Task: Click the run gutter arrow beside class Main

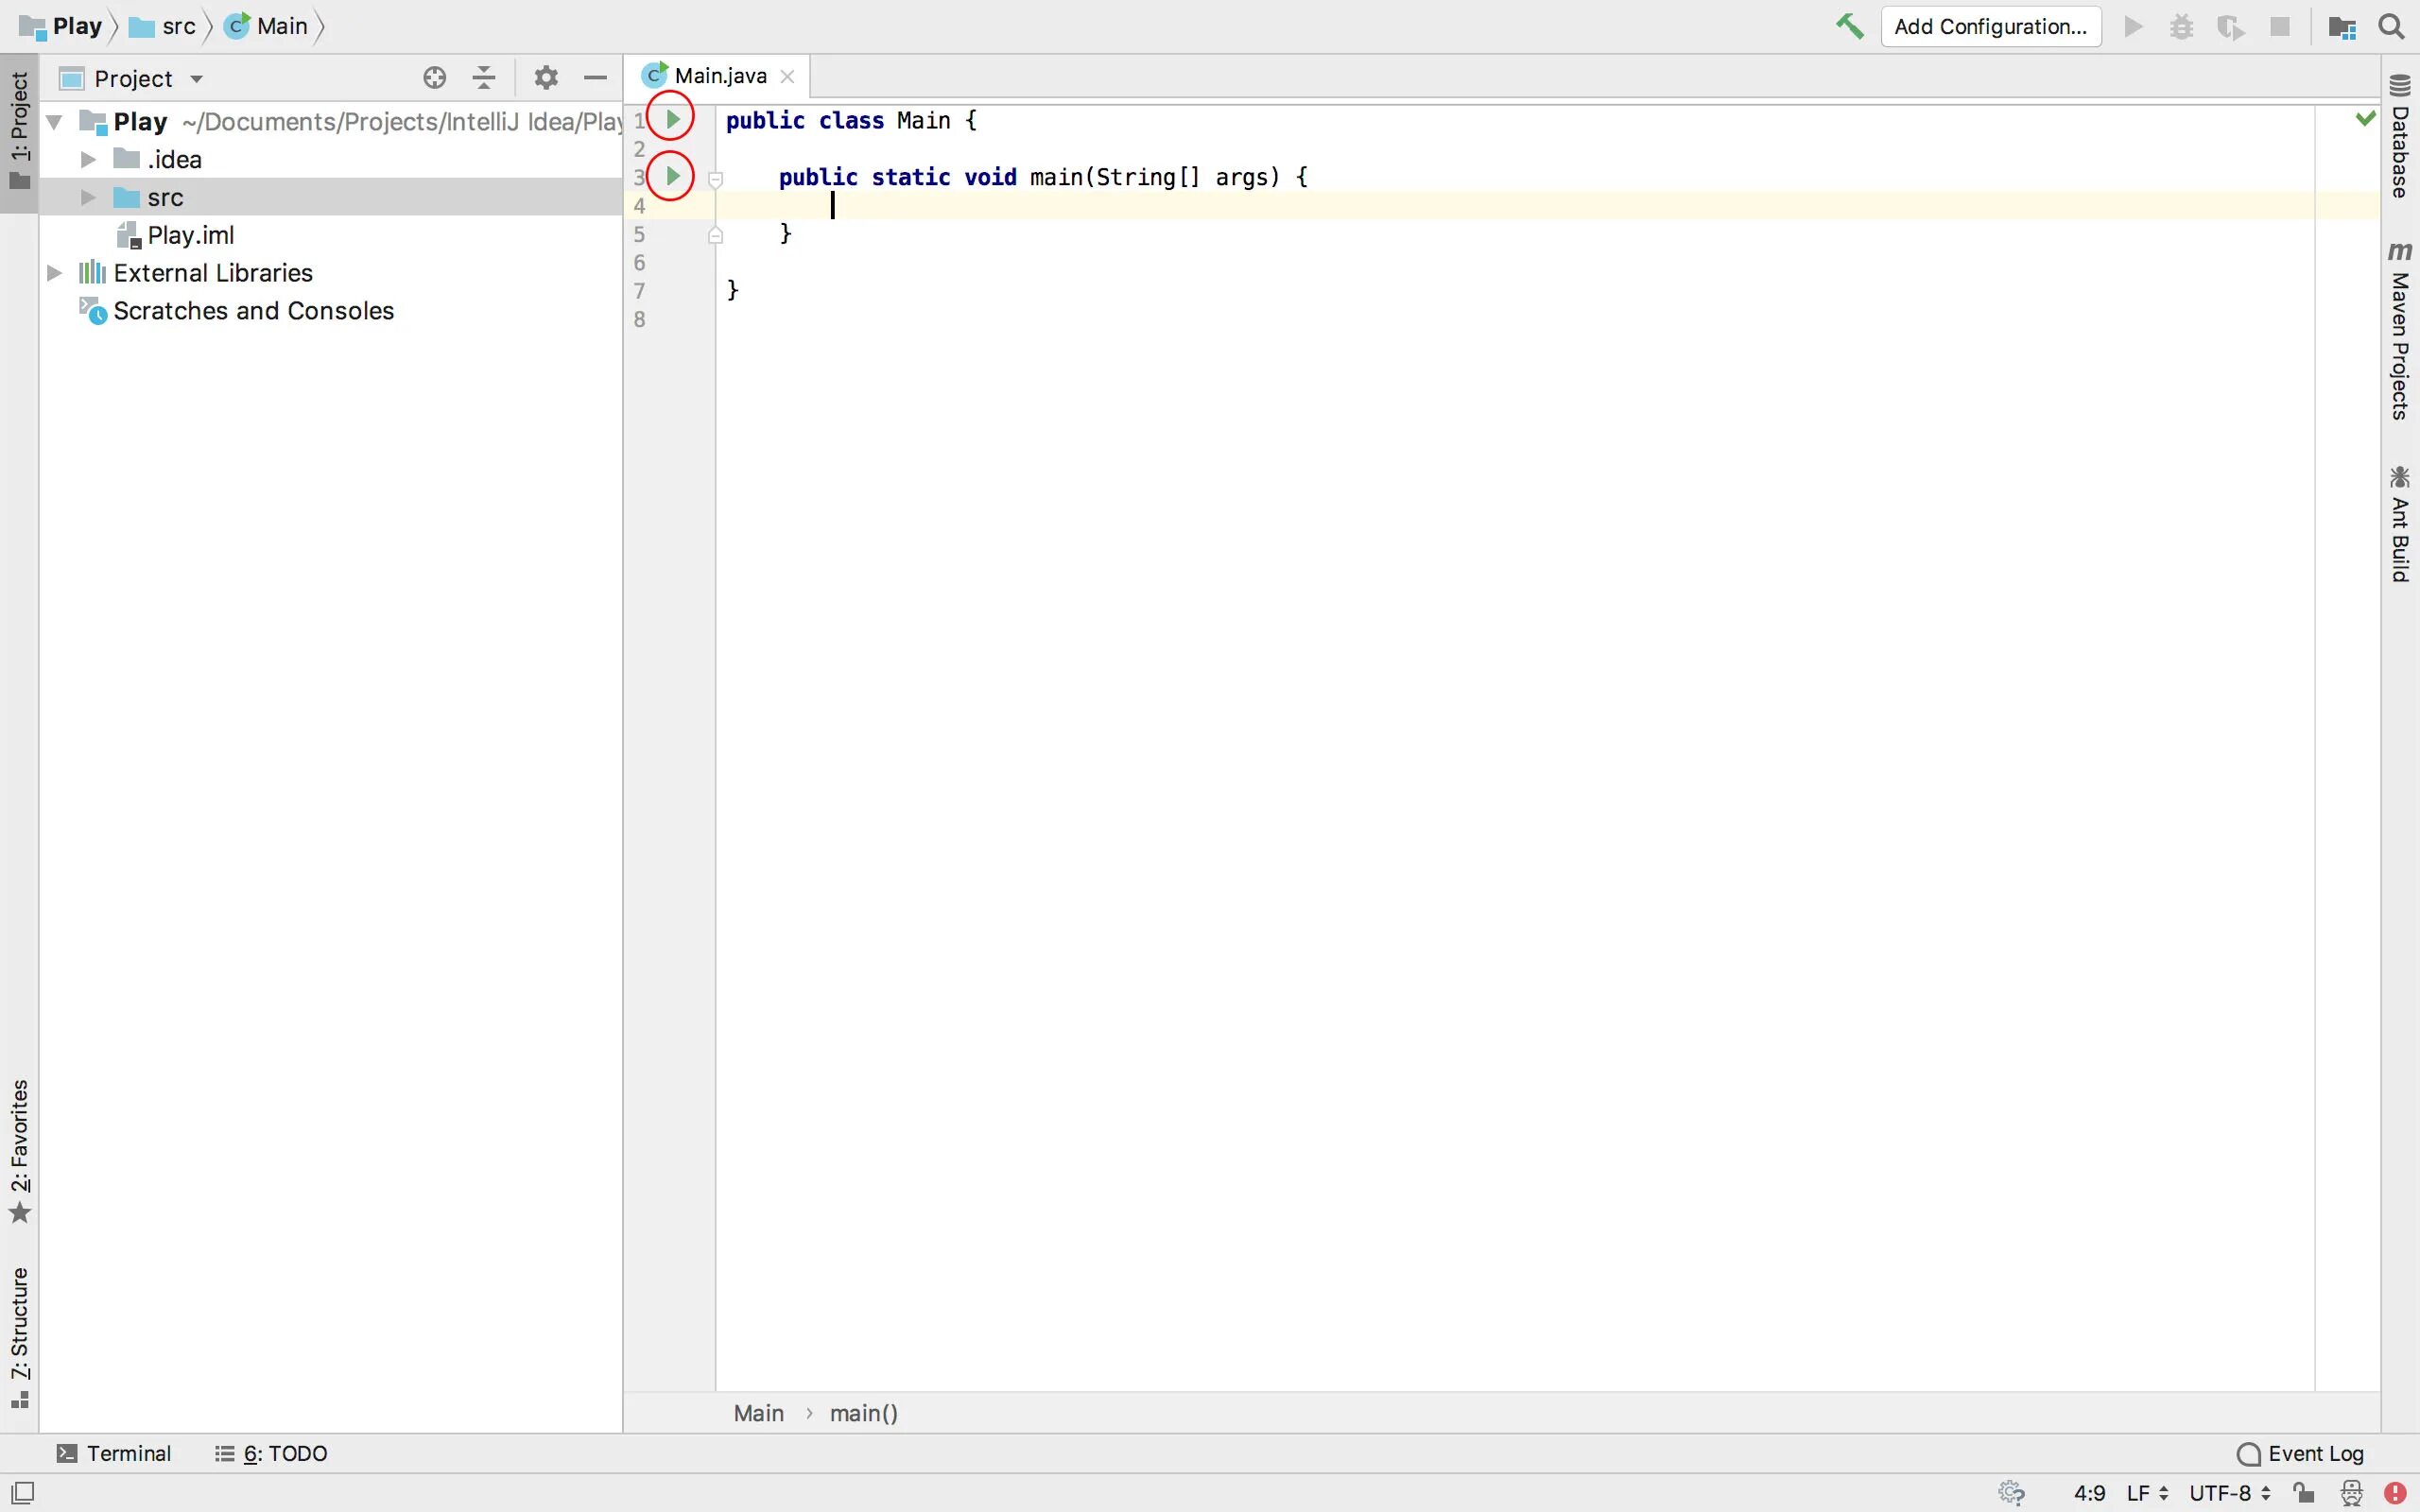Action: coord(673,119)
